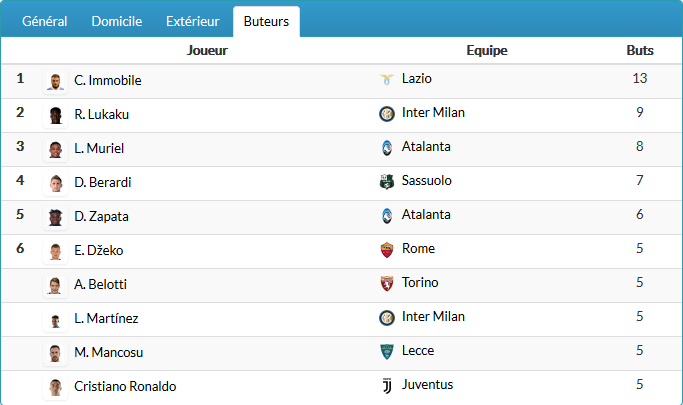Switch to the Général tab
The image size is (683, 405).
tap(45, 21)
